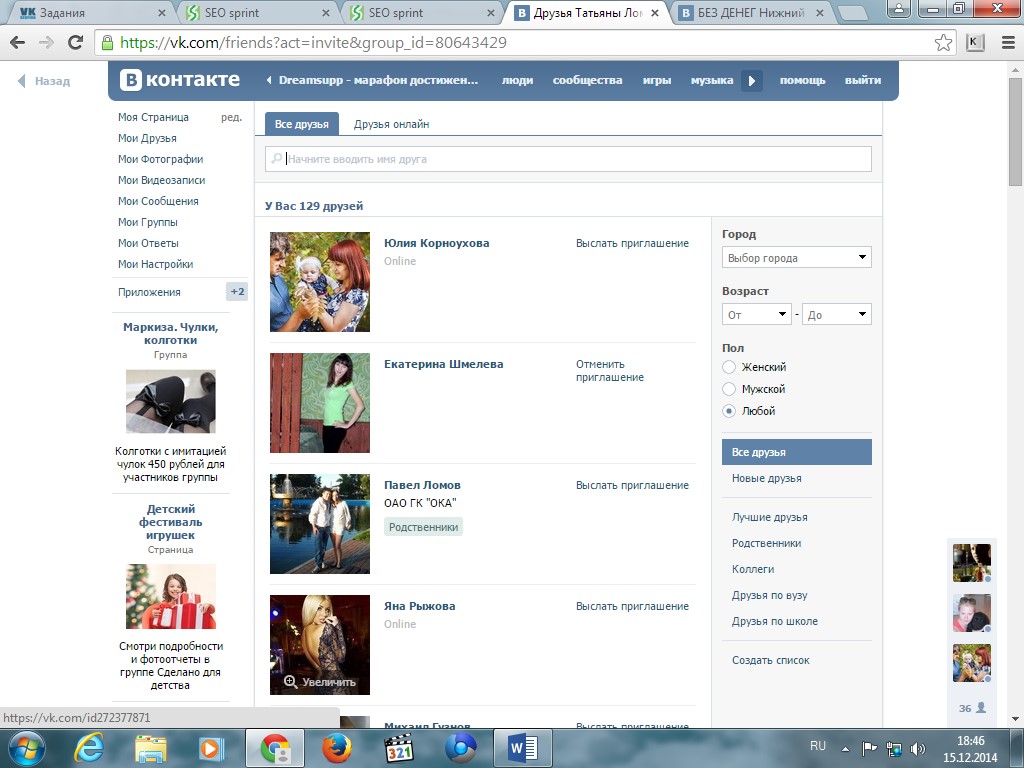The width and height of the screenshot is (1024, 768).
Task: Open Microsoft Word on taskbar
Action: [523, 748]
